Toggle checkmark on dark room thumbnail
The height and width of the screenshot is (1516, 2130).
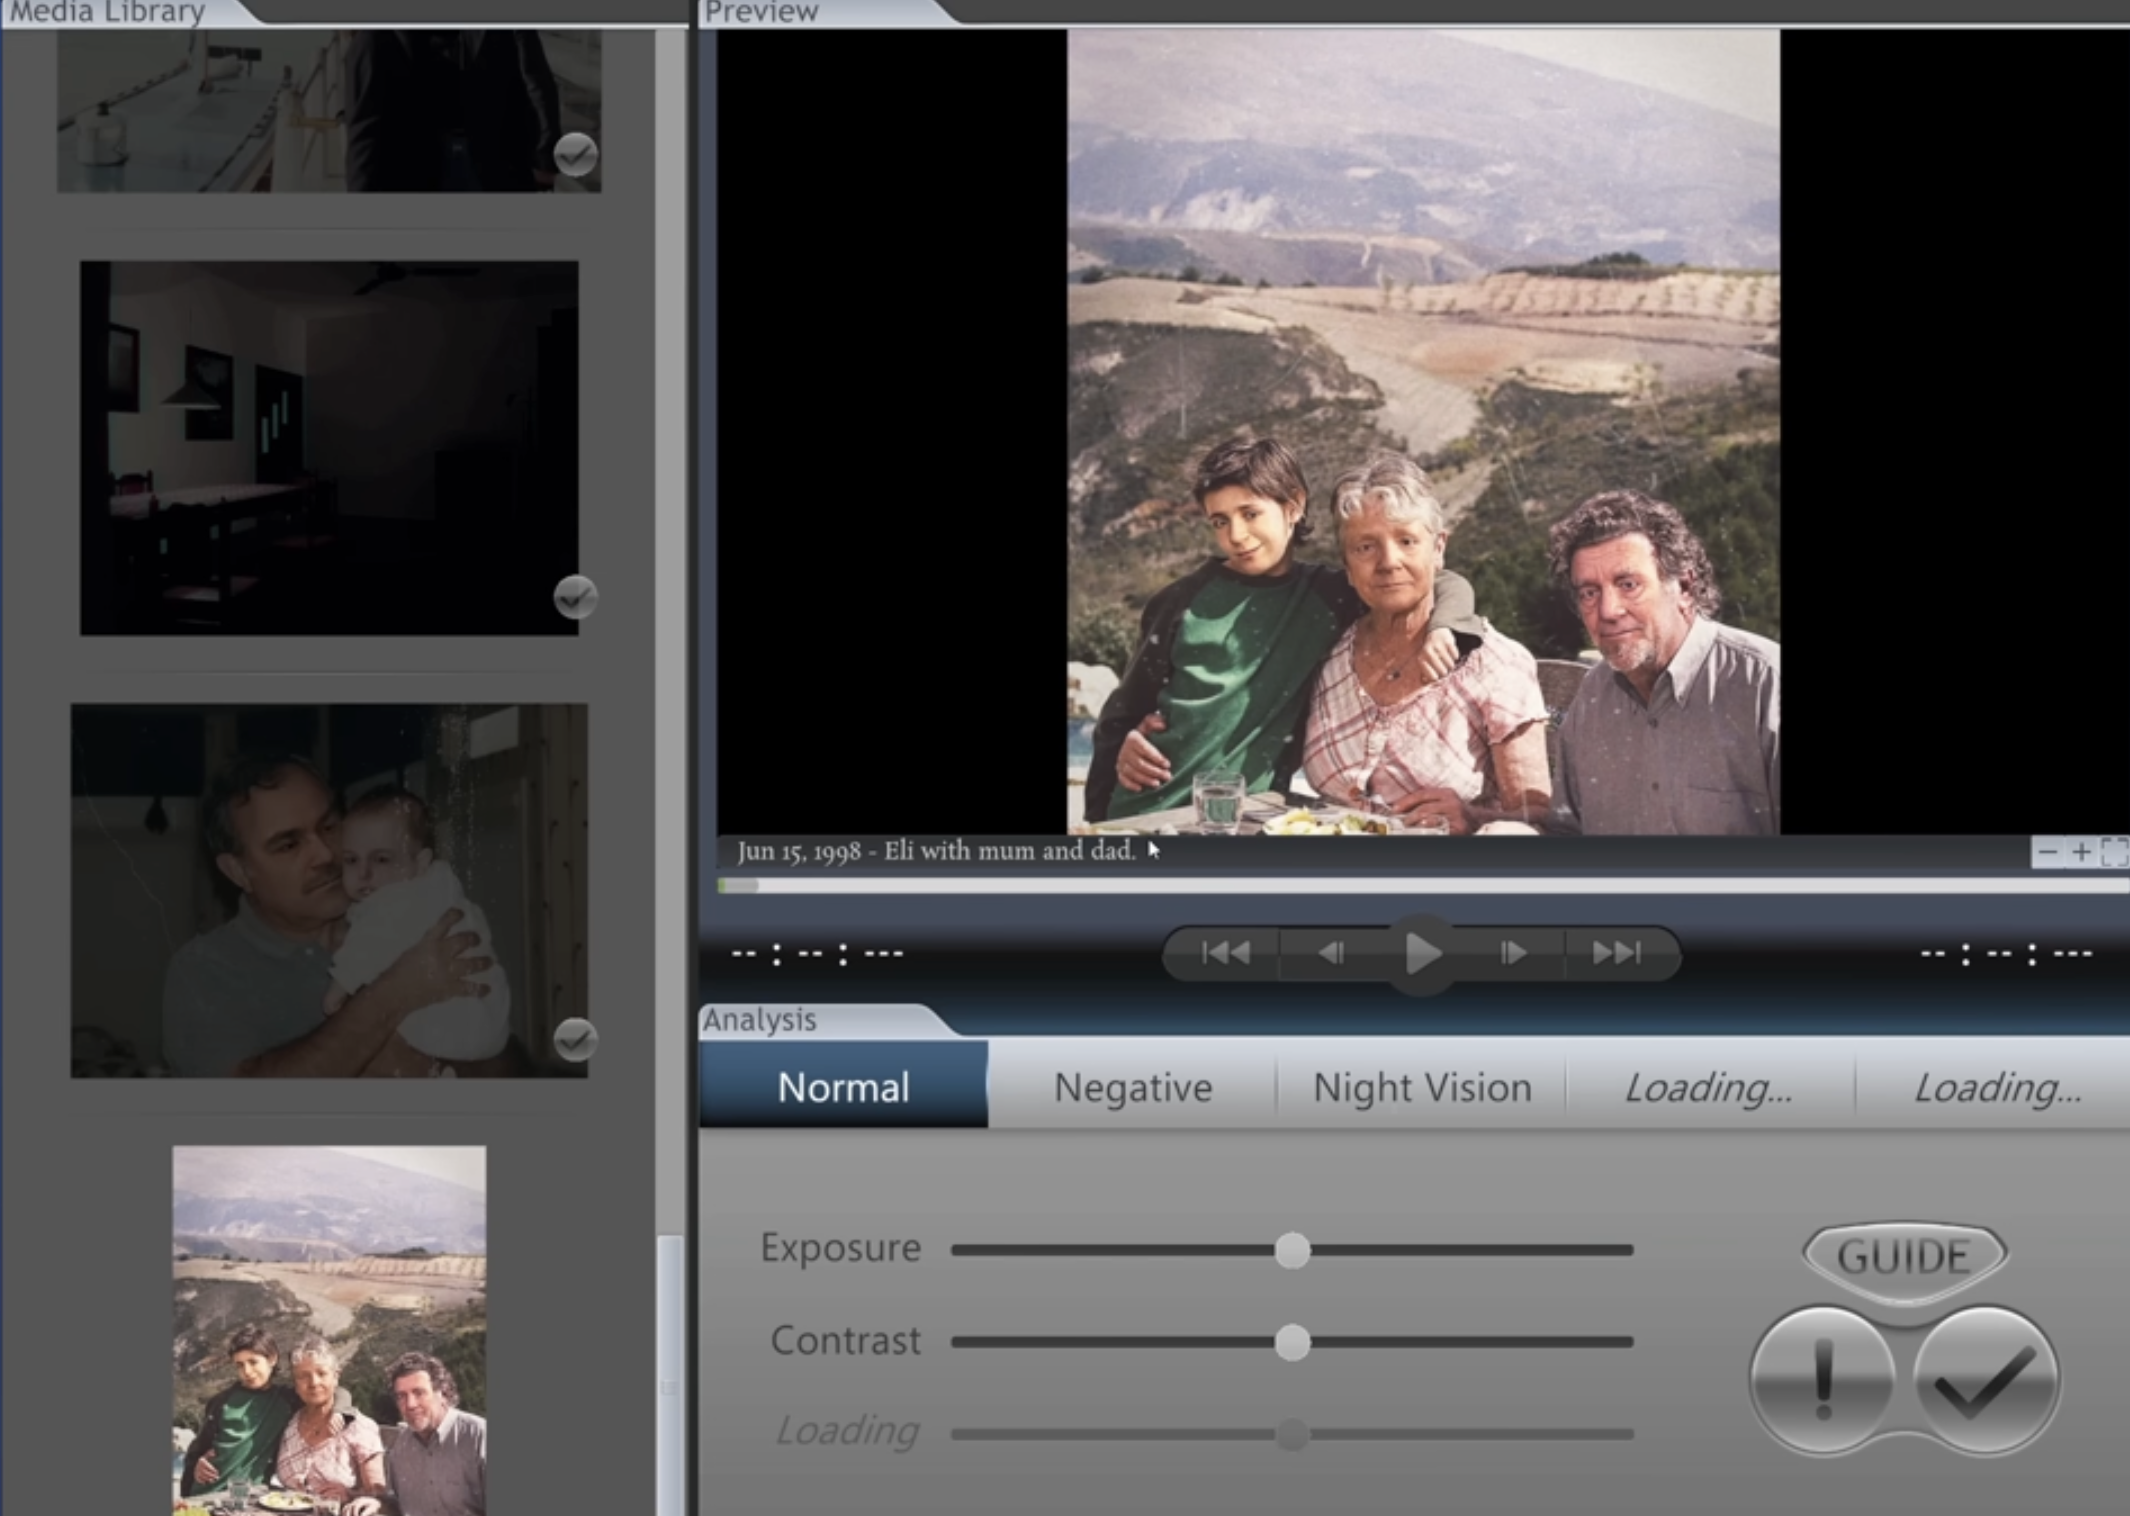pyautogui.click(x=575, y=597)
